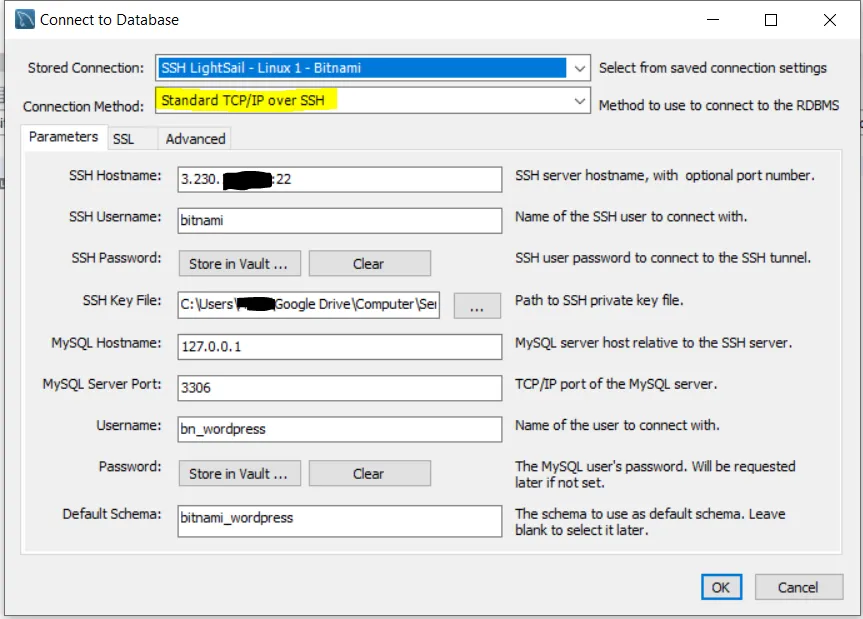Click the 'Stored Connection:' label
Image resolution: width=863 pixels, height=619 pixels.
(86, 68)
